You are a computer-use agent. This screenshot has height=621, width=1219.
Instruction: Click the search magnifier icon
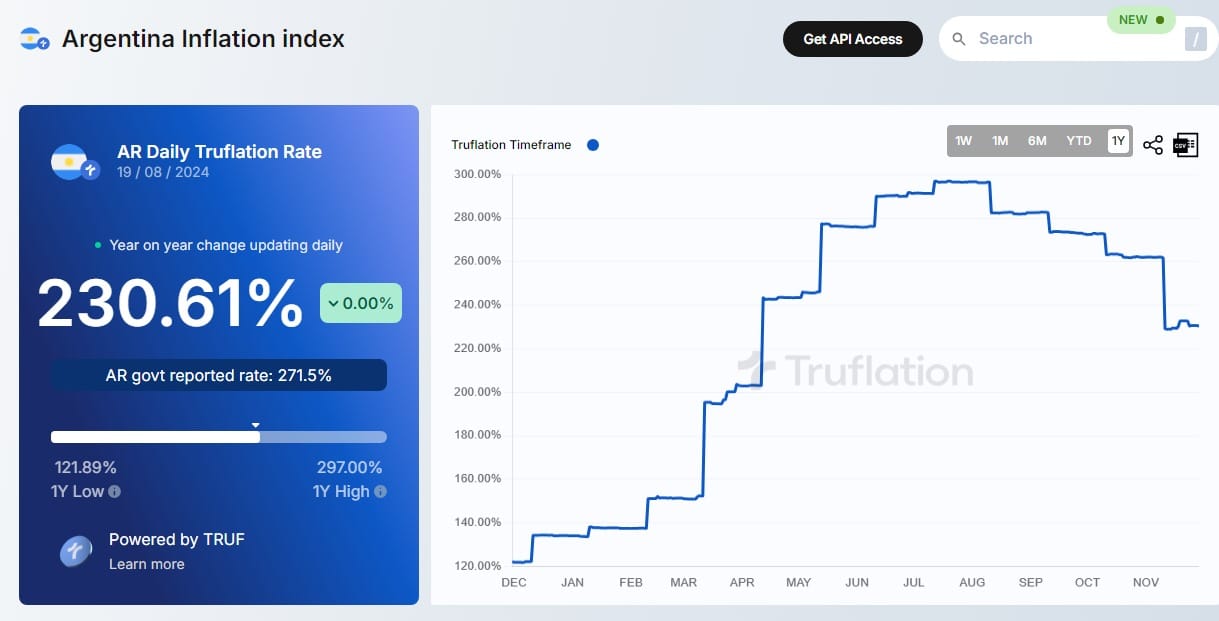pos(958,38)
